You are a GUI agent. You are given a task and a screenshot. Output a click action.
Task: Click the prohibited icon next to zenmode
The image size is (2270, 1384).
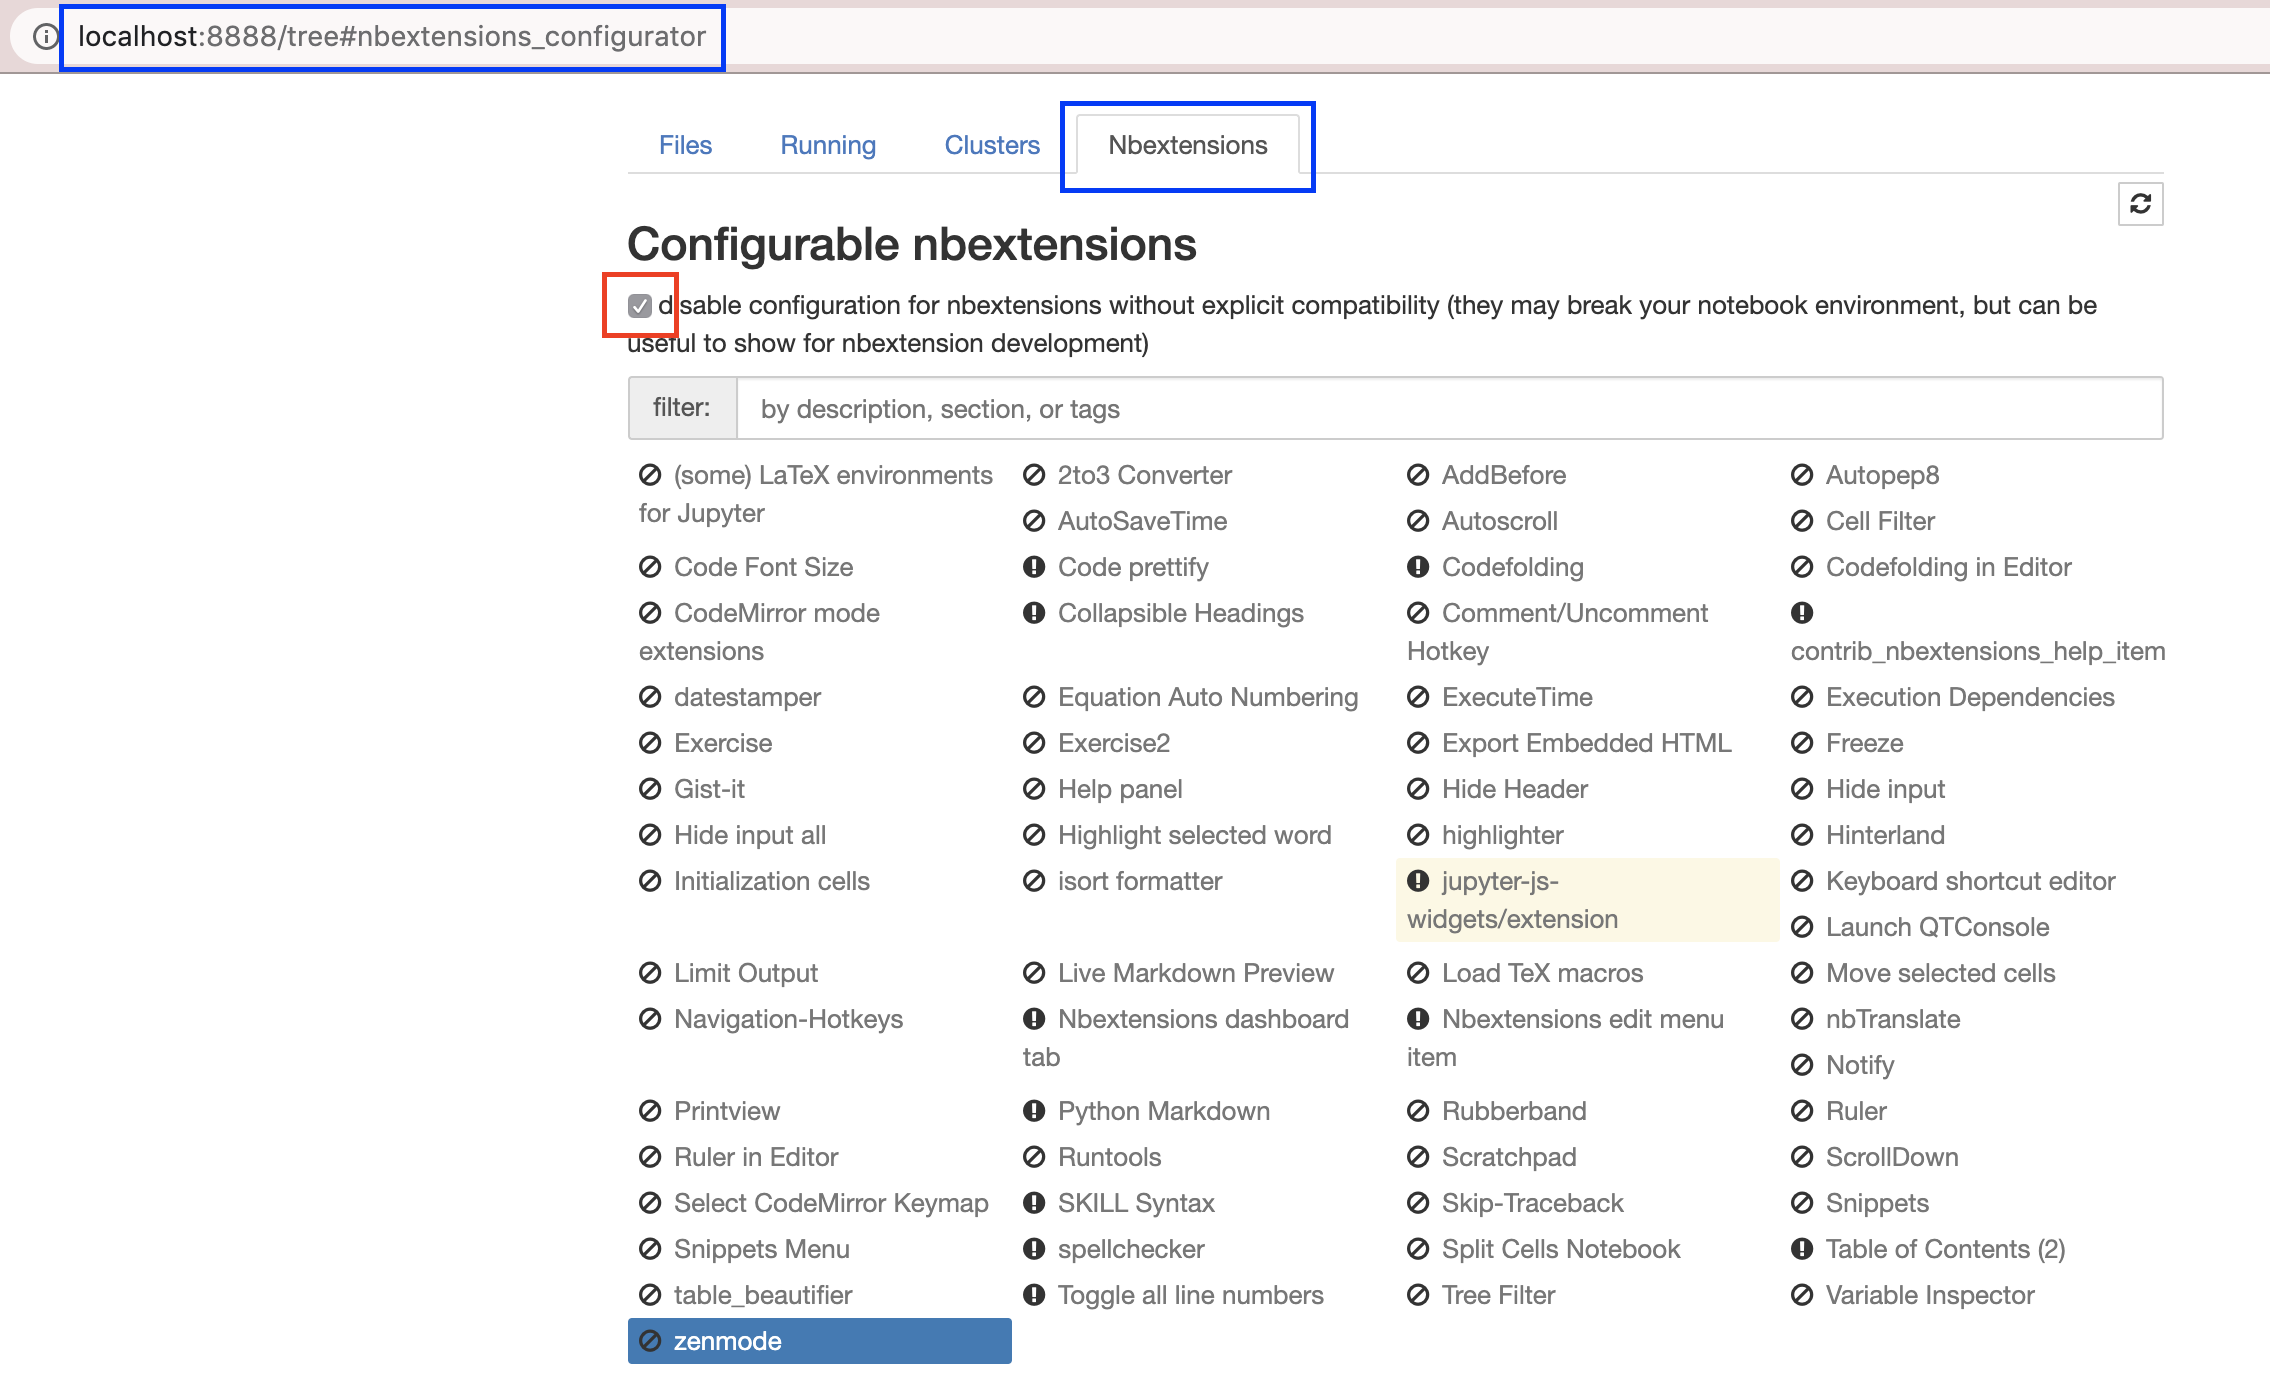[x=652, y=1340]
